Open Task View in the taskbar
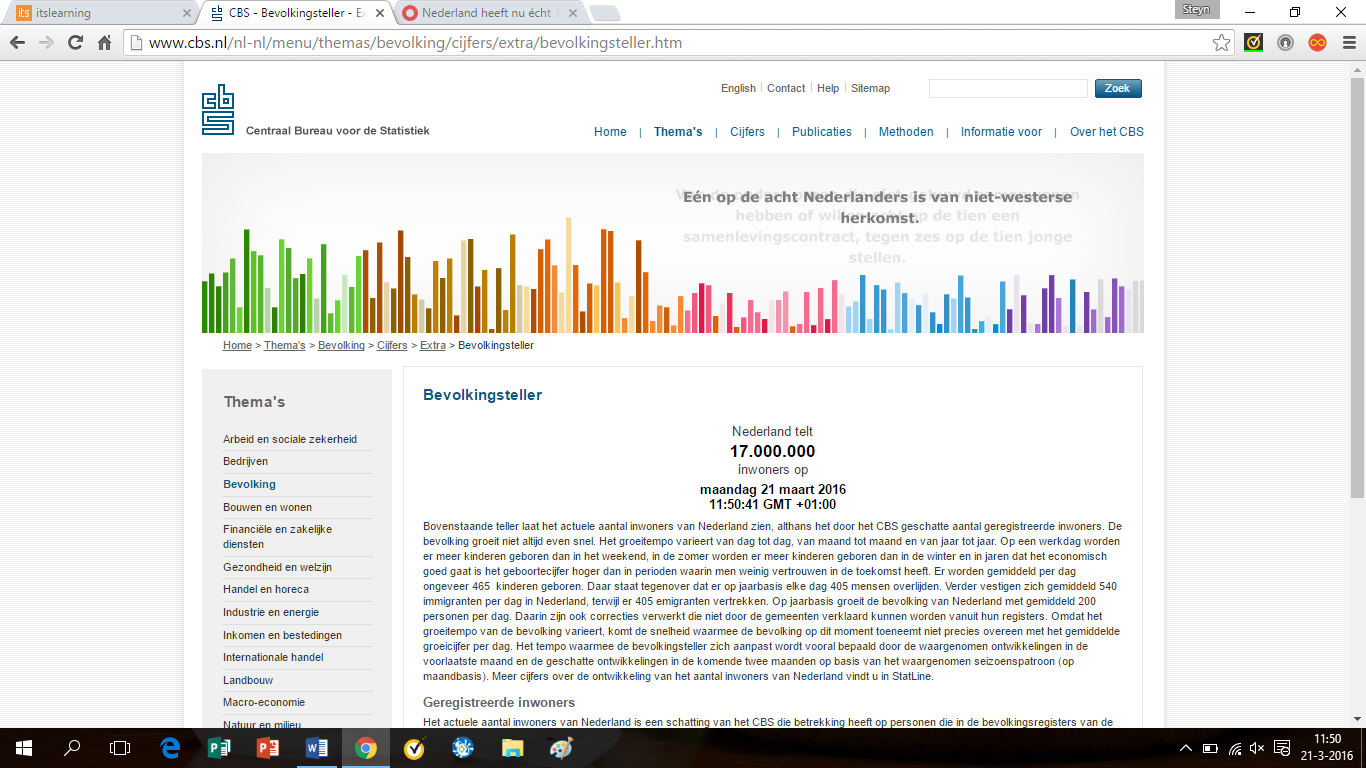1366x768 pixels. [120, 747]
